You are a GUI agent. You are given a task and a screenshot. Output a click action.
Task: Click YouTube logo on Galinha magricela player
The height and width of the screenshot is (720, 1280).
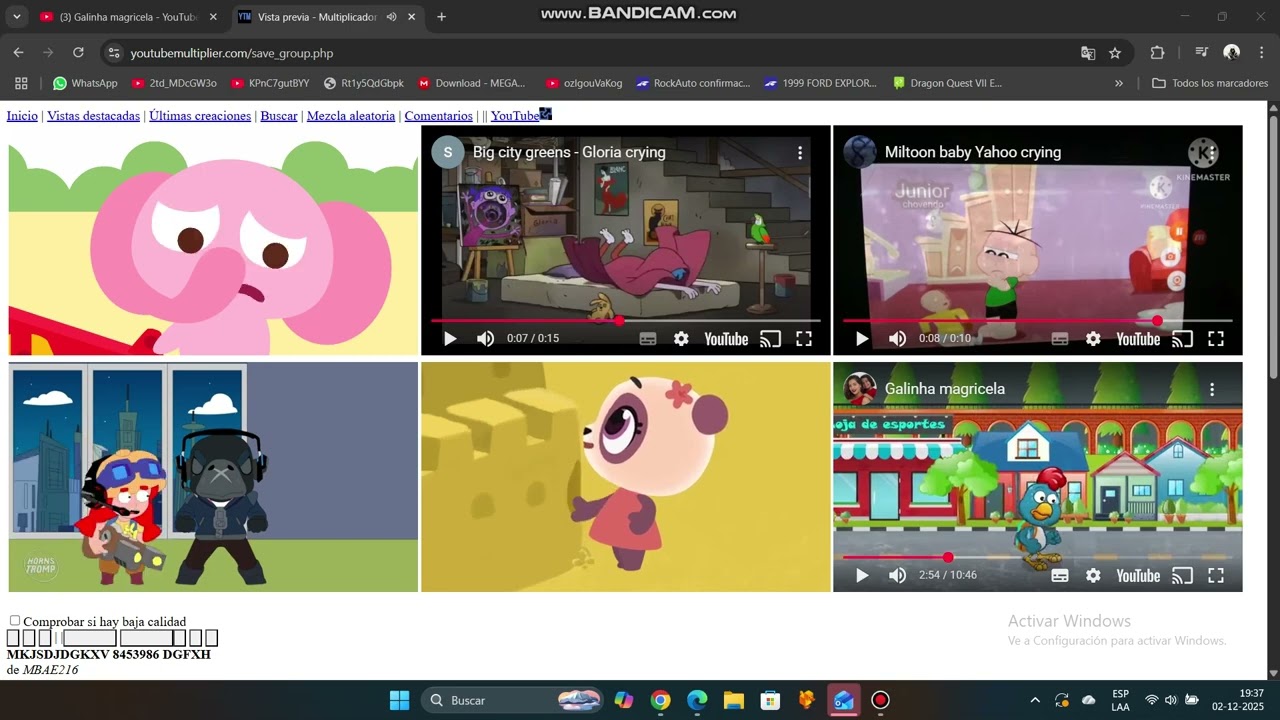[x=1138, y=576]
